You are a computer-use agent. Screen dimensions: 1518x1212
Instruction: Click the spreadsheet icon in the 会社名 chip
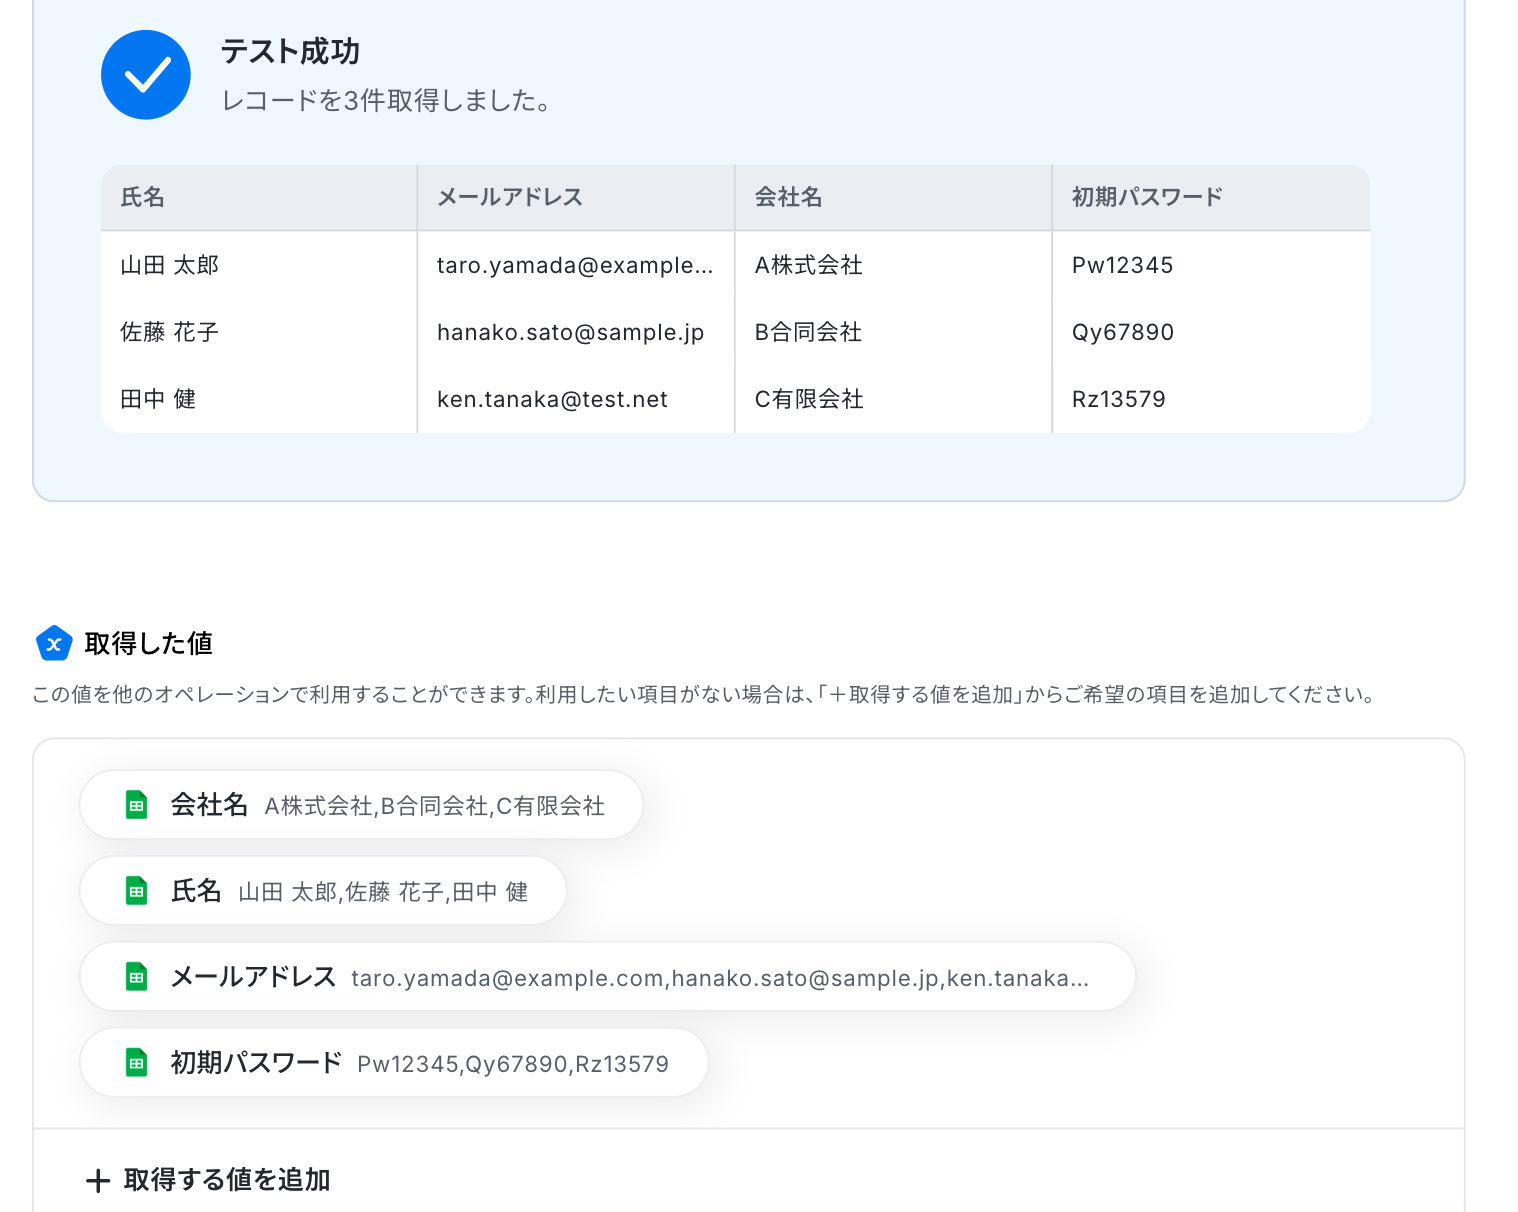pos(137,805)
